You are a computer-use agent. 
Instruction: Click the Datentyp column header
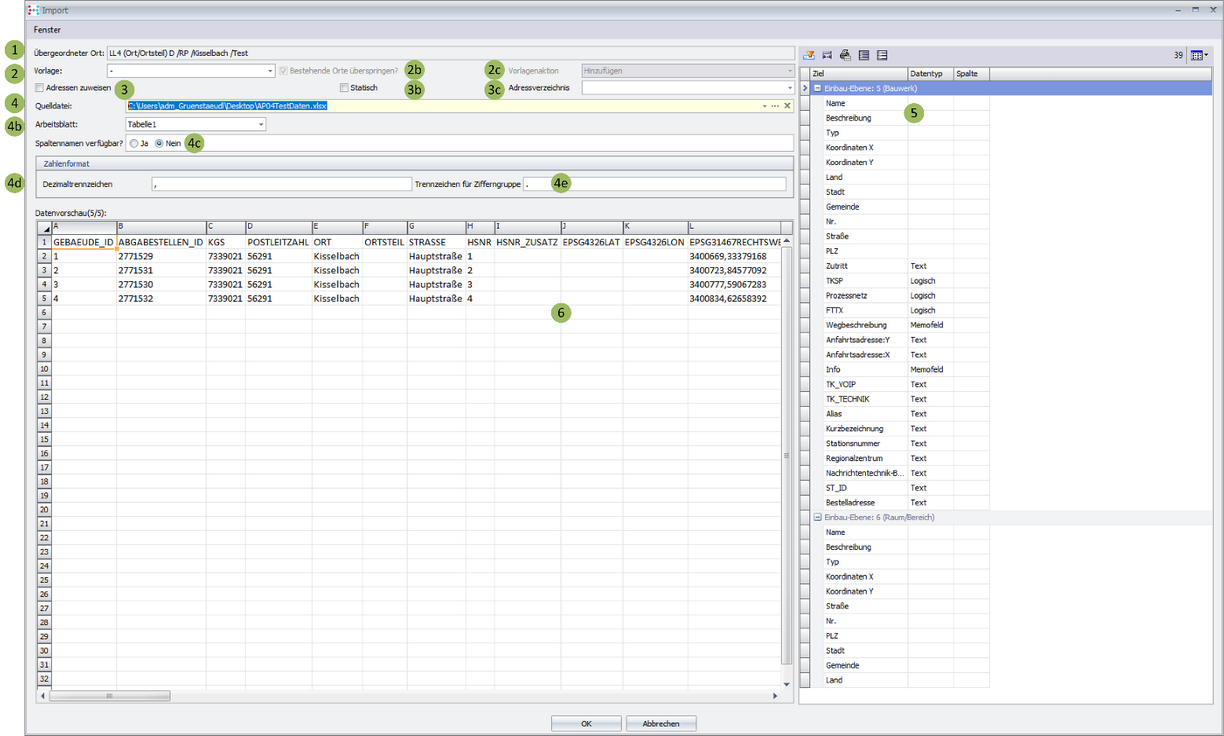tap(930, 74)
